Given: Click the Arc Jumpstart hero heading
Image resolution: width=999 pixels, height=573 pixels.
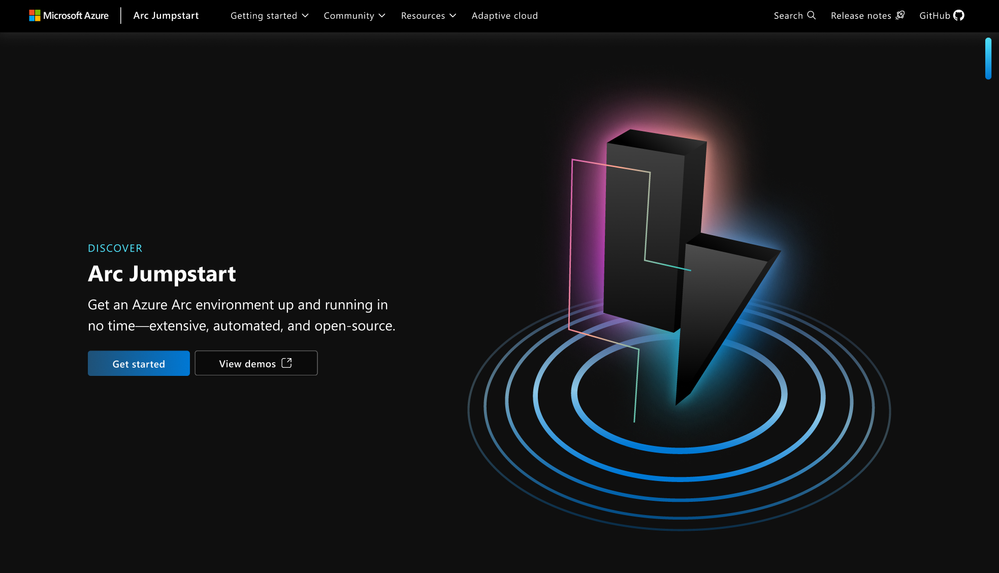Looking at the screenshot, I should click(x=162, y=273).
